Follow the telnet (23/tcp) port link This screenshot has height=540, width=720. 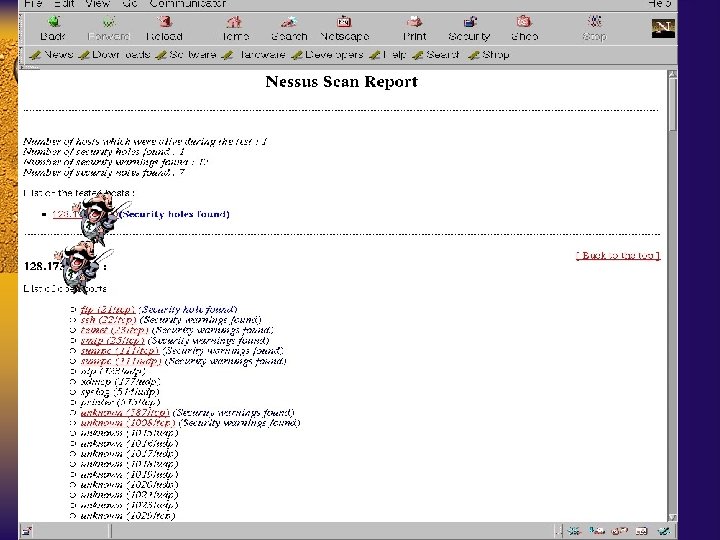[x=114, y=330]
